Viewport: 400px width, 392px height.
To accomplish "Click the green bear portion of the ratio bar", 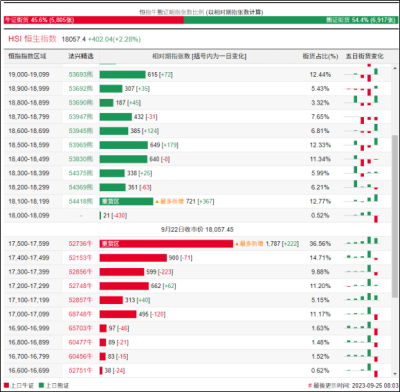I will (x=290, y=20).
